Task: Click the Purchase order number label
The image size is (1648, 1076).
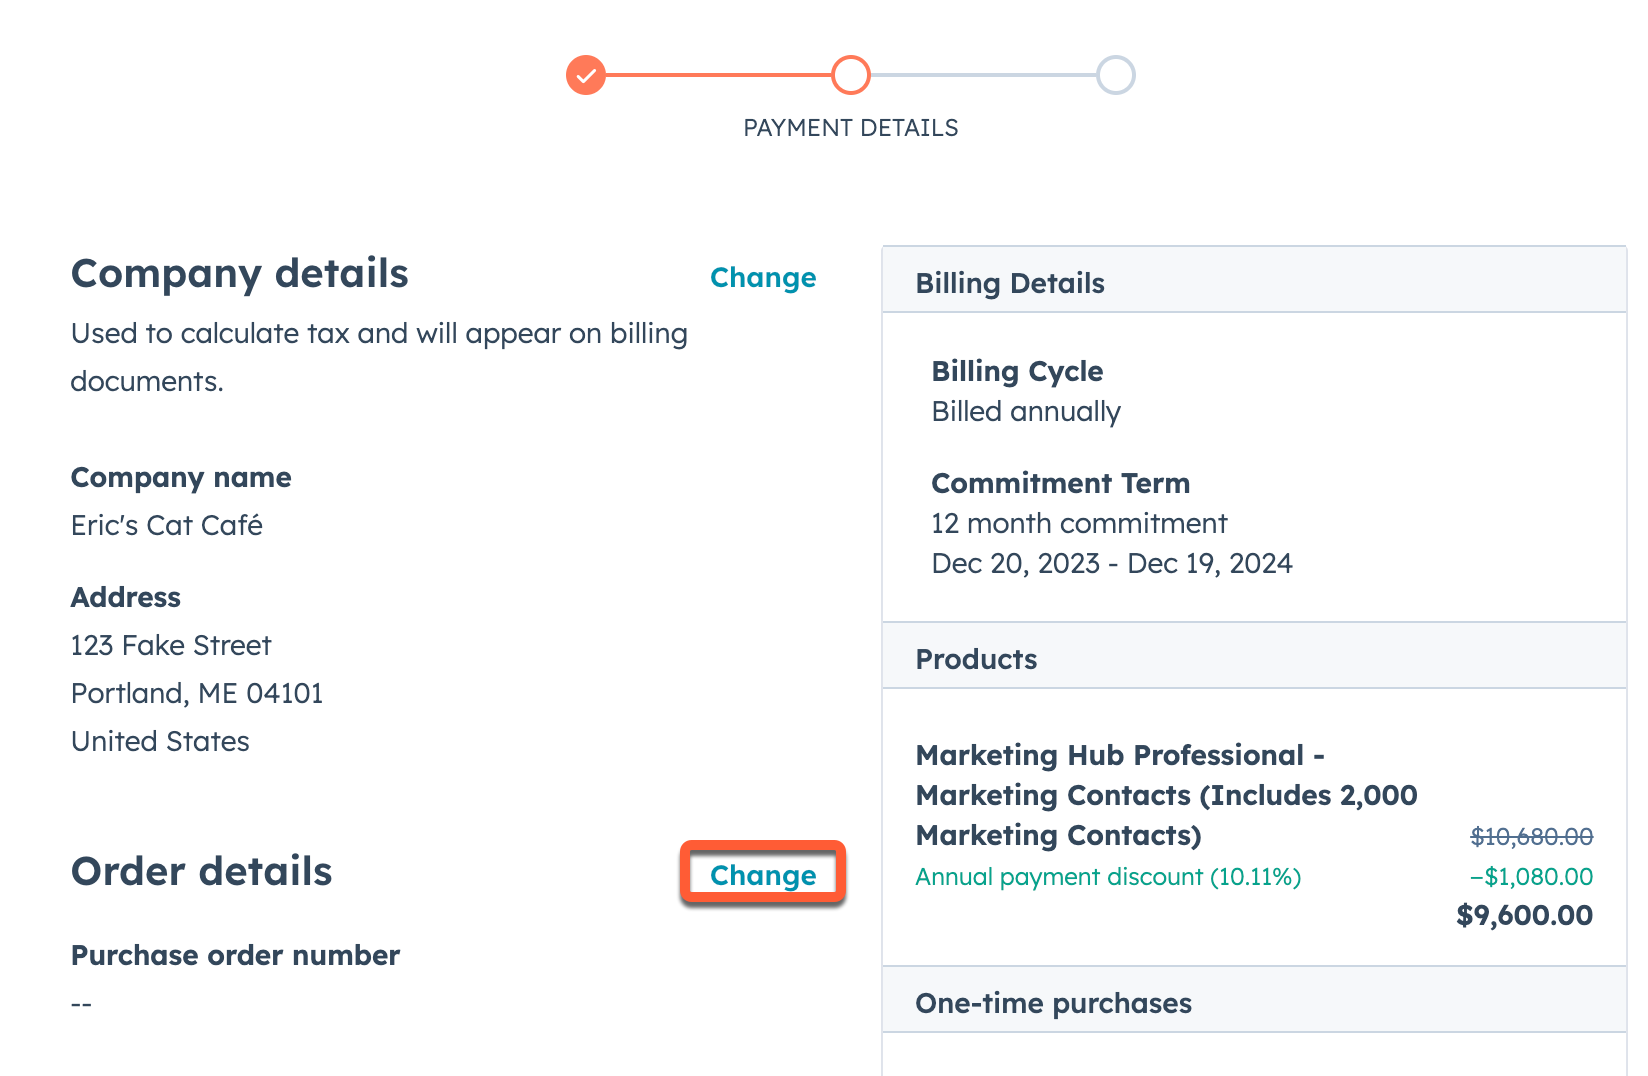Action: [x=235, y=955]
